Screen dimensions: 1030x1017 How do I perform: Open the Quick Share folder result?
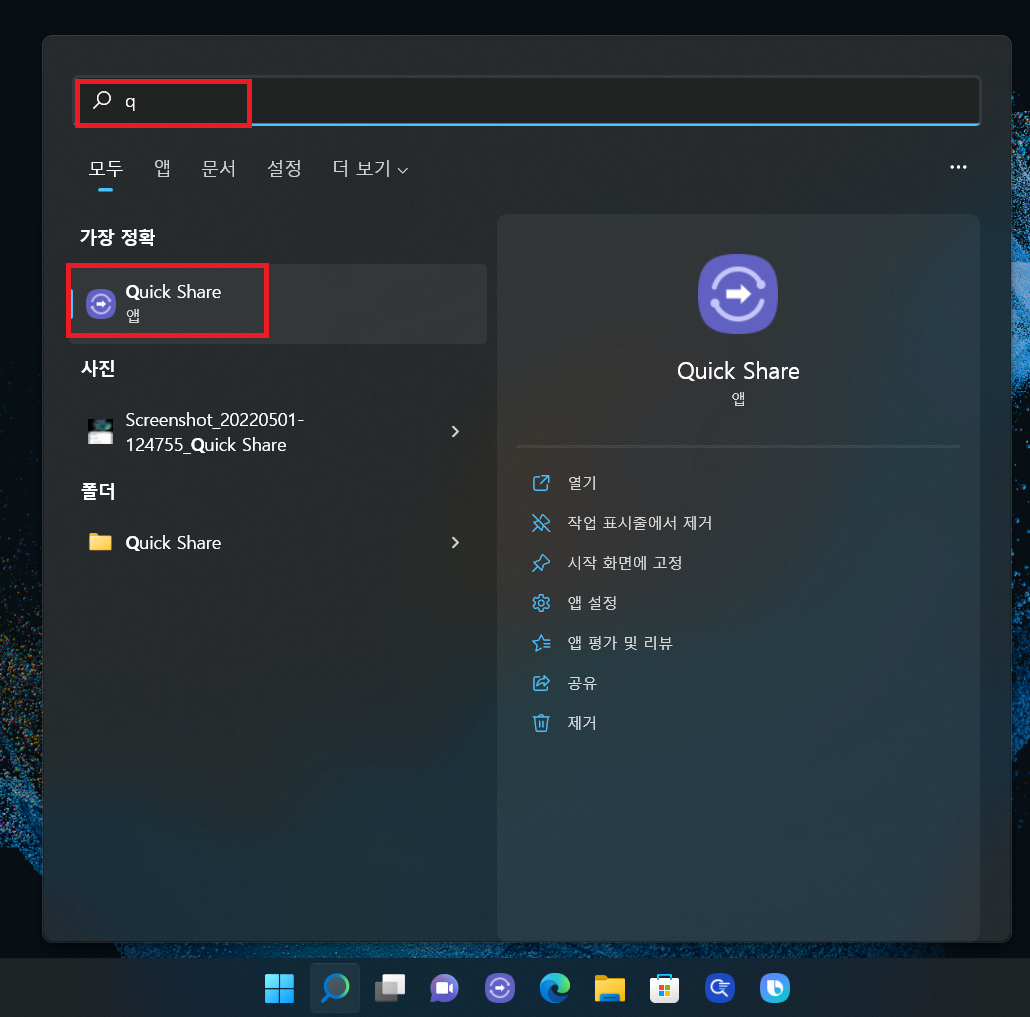pyautogui.click(x=279, y=543)
